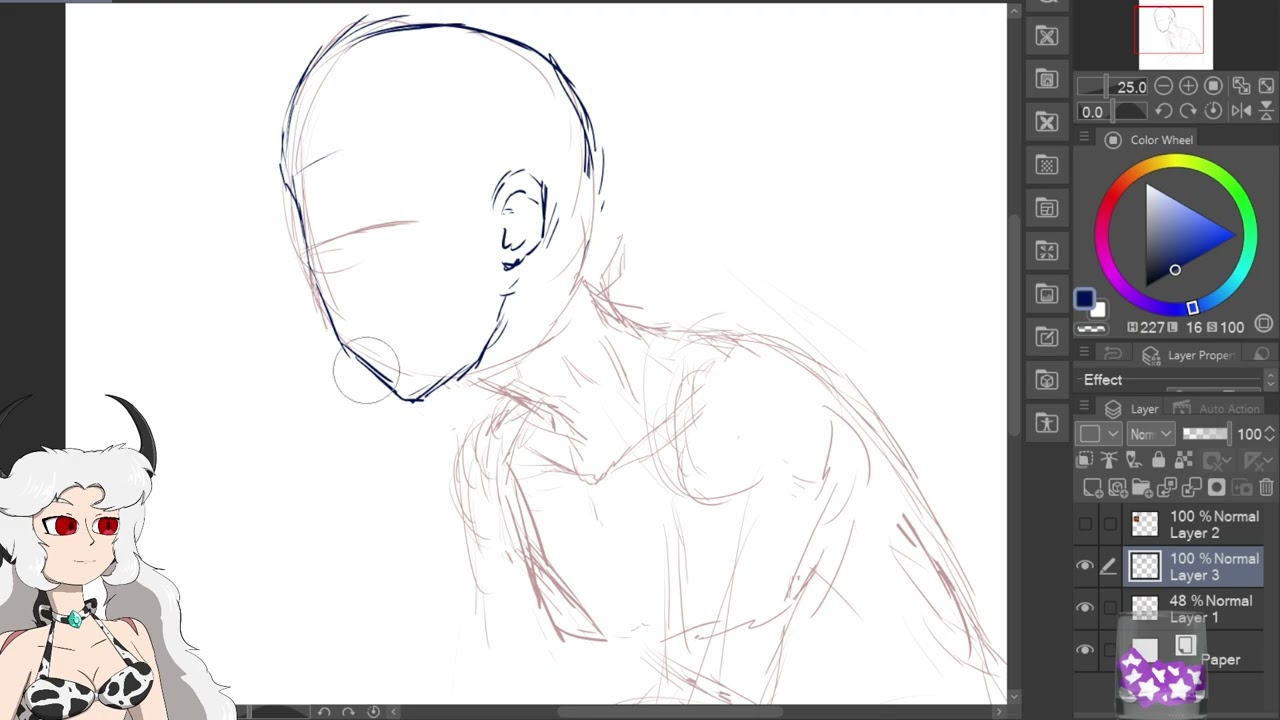
Task: Create a new raster layer
Action: click(x=1092, y=488)
